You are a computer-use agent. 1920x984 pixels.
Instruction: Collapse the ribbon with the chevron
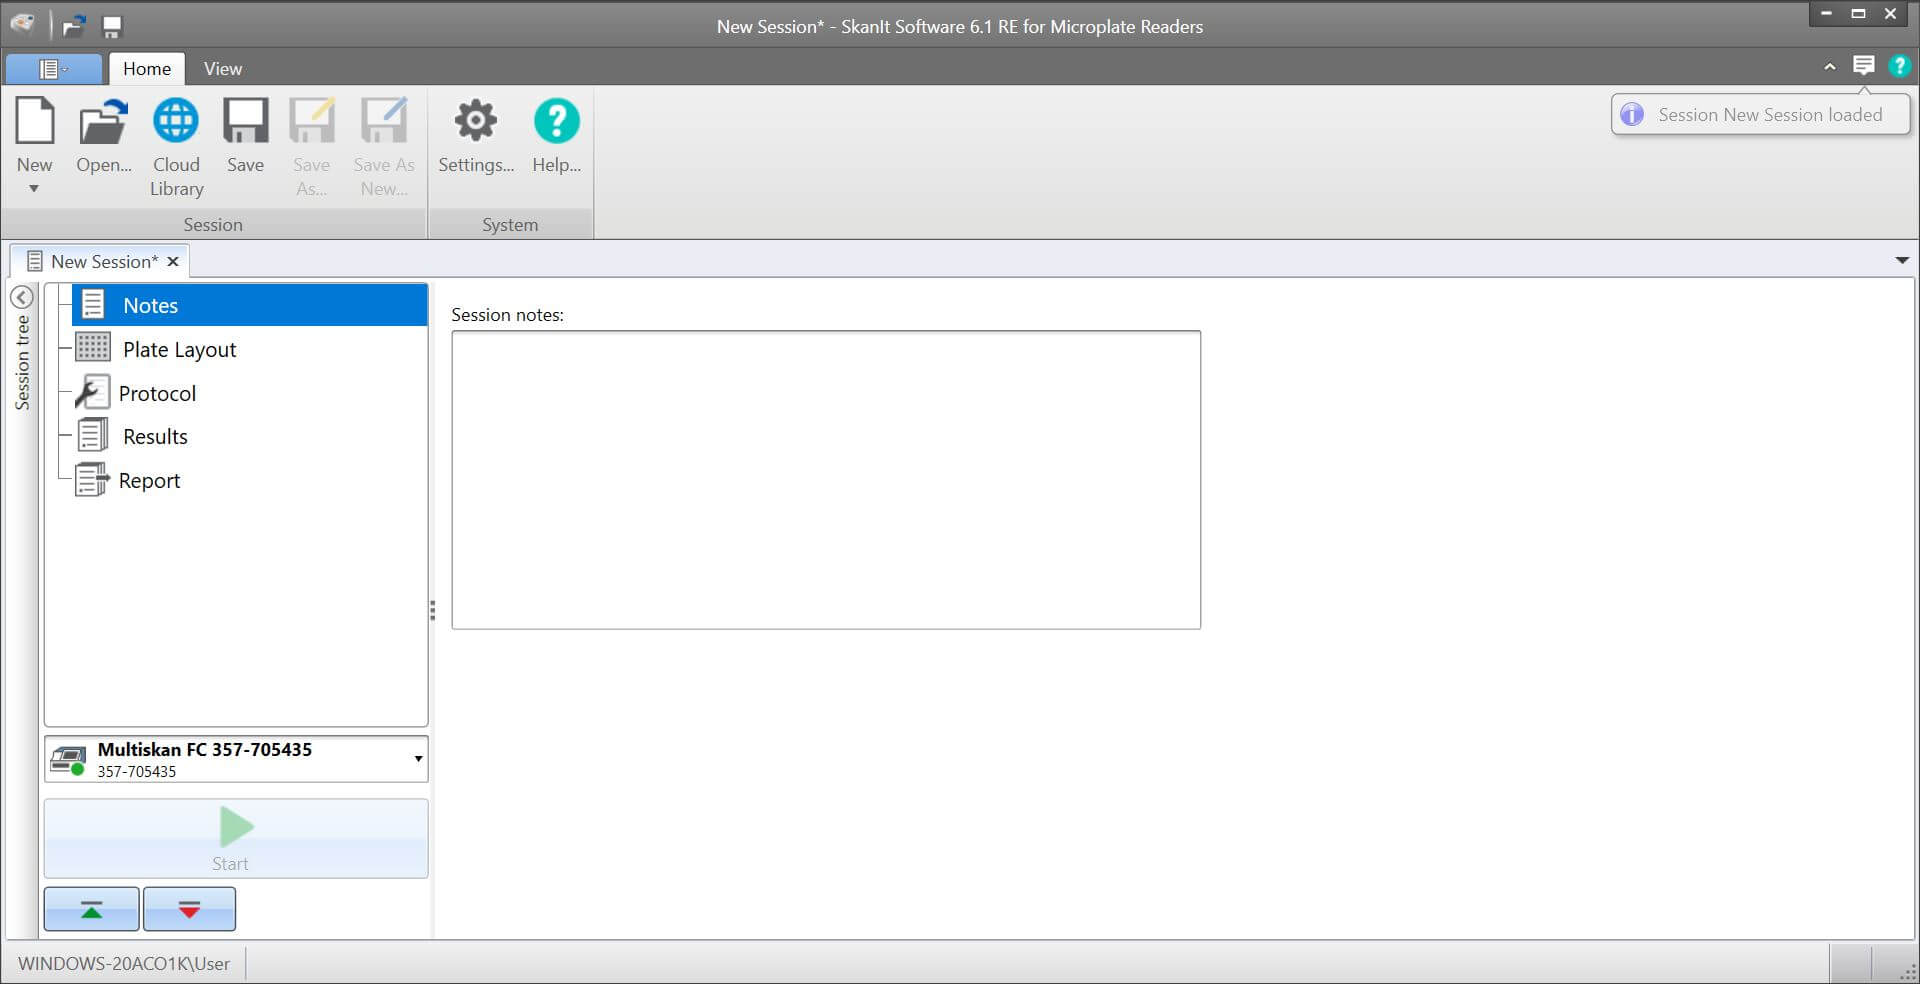click(x=1829, y=67)
